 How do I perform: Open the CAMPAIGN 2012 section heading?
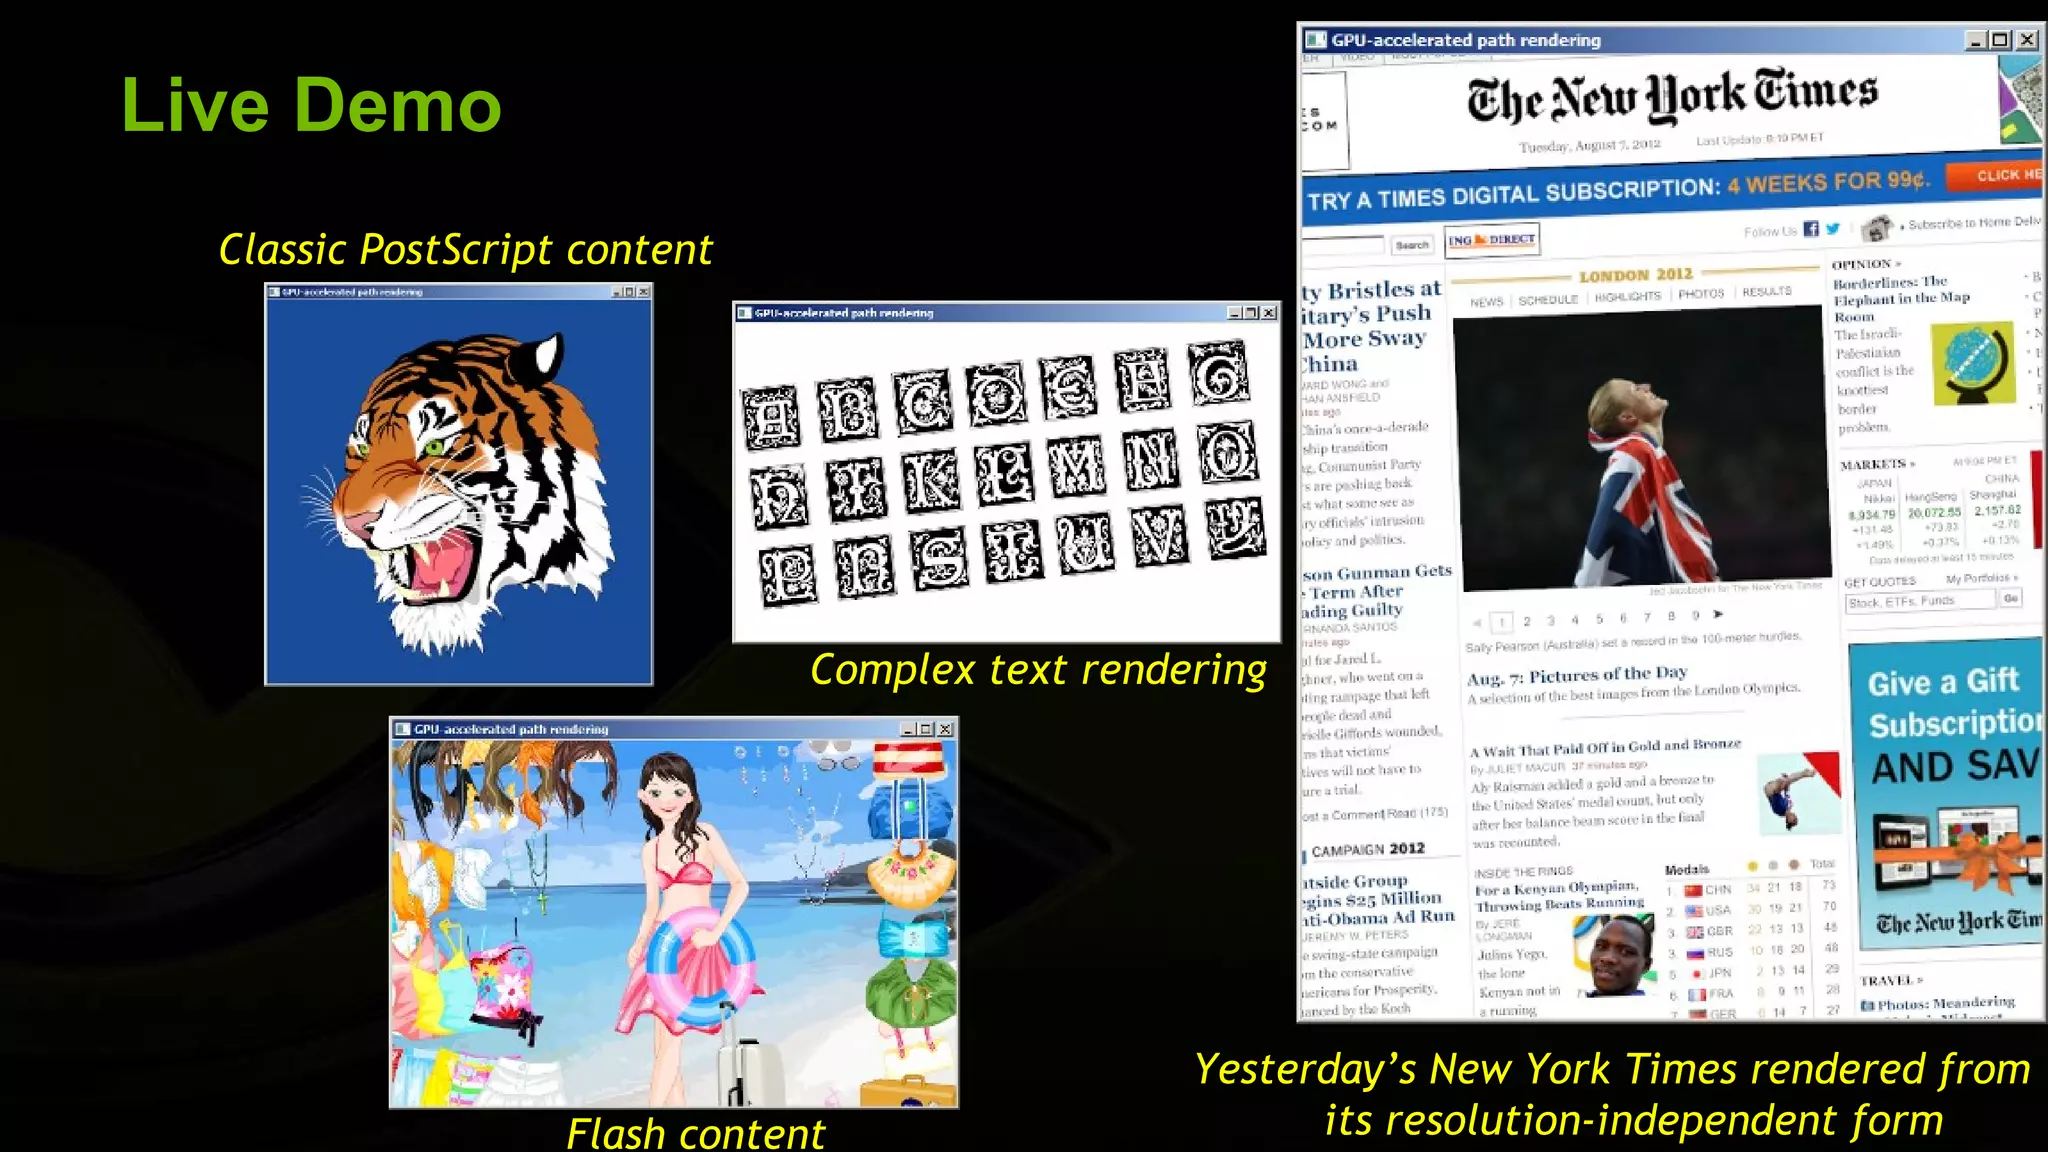coord(1368,850)
